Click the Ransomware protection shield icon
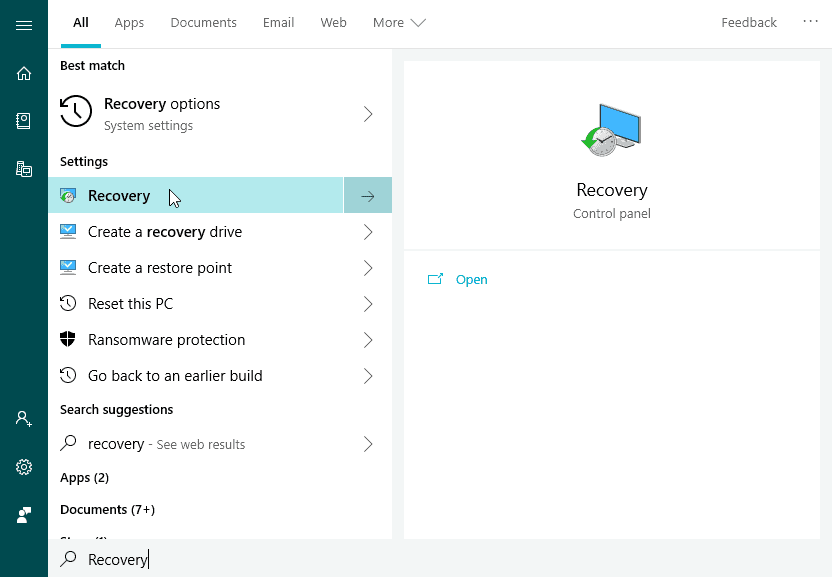Screen dimensions: 832x577 (x=68, y=339)
